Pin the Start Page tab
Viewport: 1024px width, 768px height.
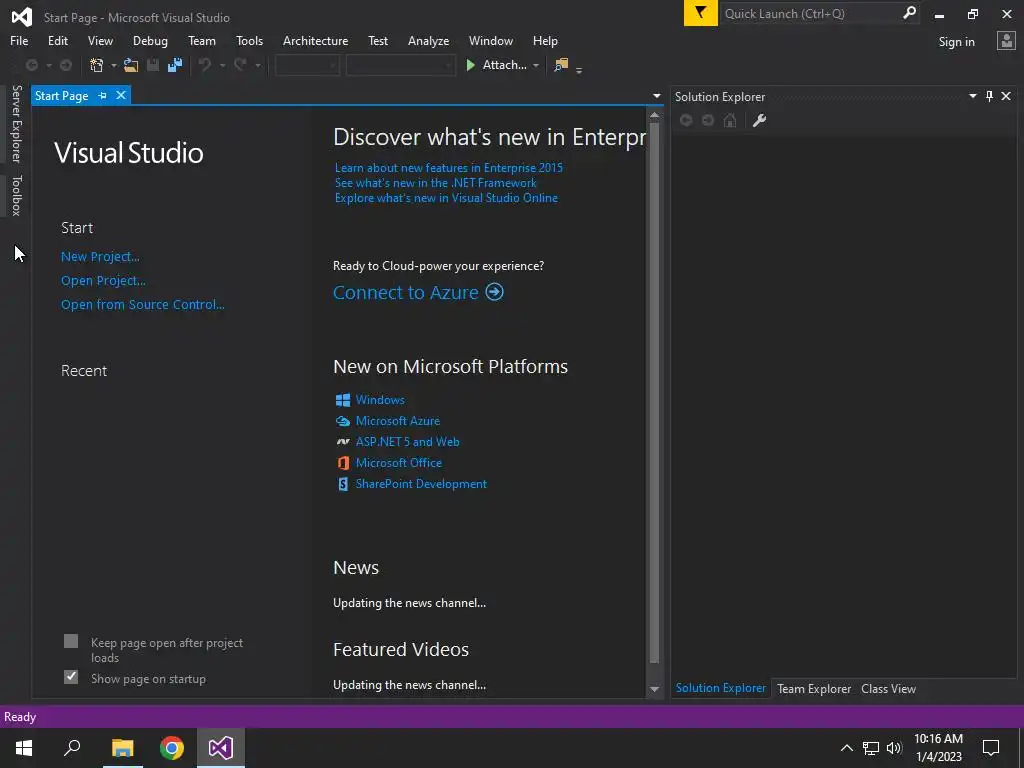click(103, 95)
